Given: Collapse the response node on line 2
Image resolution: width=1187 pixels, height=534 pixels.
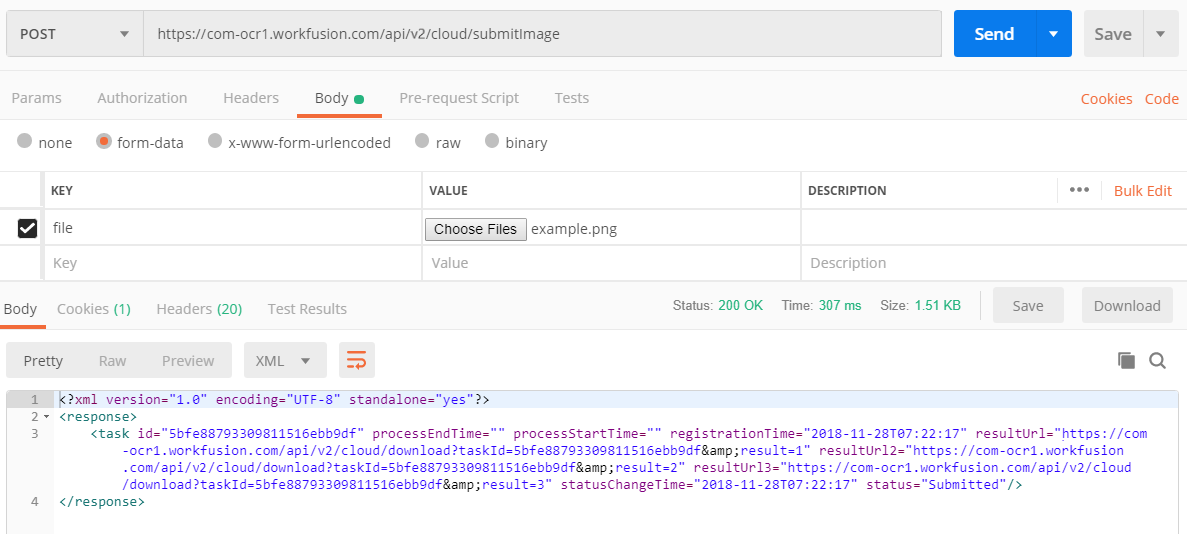Looking at the screenshot, I should [x=46, y=417].
